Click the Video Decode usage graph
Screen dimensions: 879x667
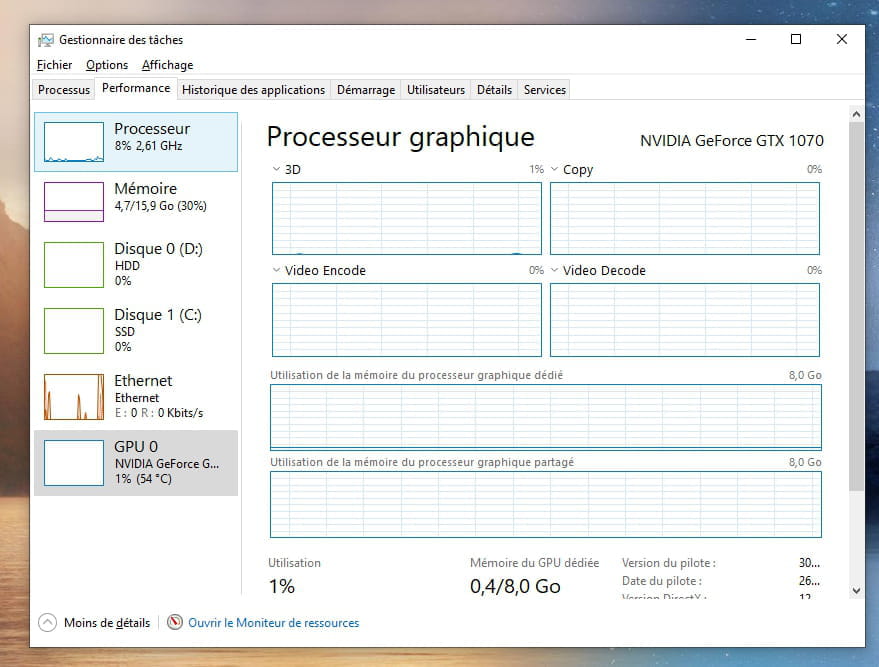pyautogui.click(x=684, y=319)
